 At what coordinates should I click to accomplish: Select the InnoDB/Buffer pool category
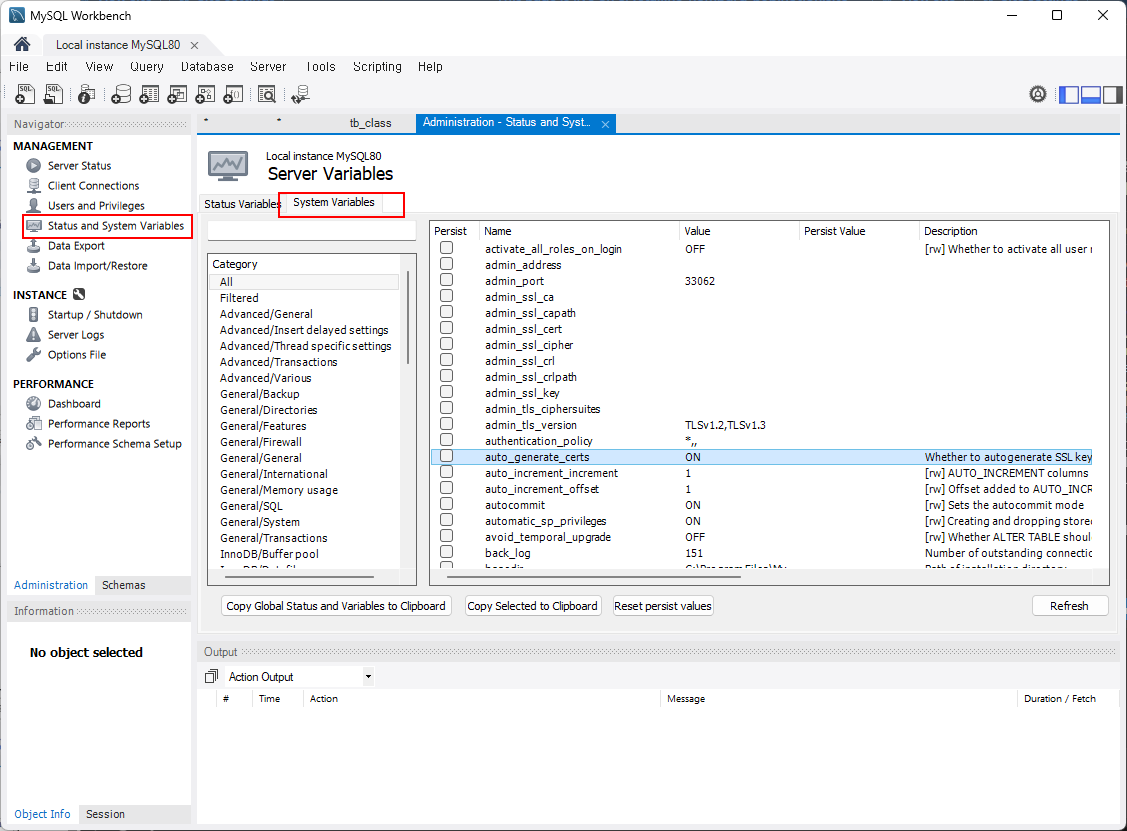coord(270,554)
